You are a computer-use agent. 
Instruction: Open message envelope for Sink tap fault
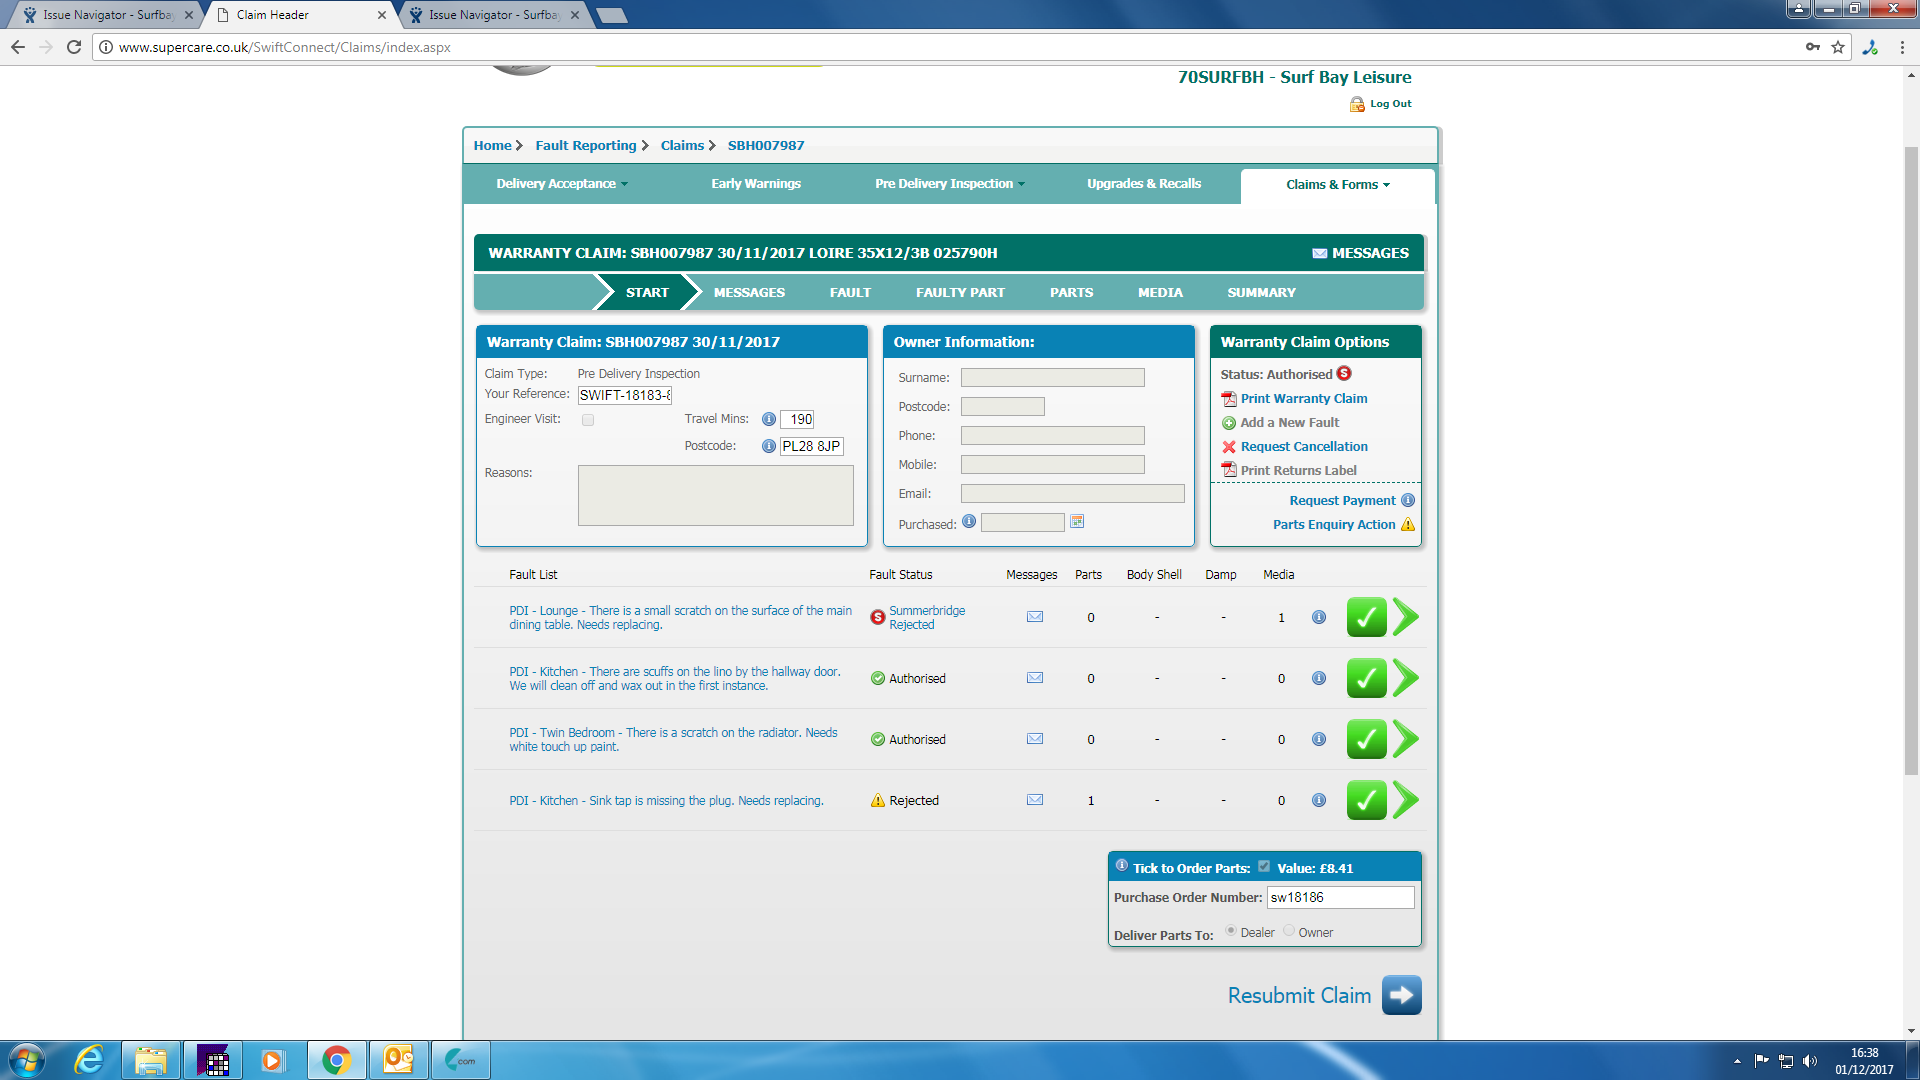click(x=1035, y=800)
